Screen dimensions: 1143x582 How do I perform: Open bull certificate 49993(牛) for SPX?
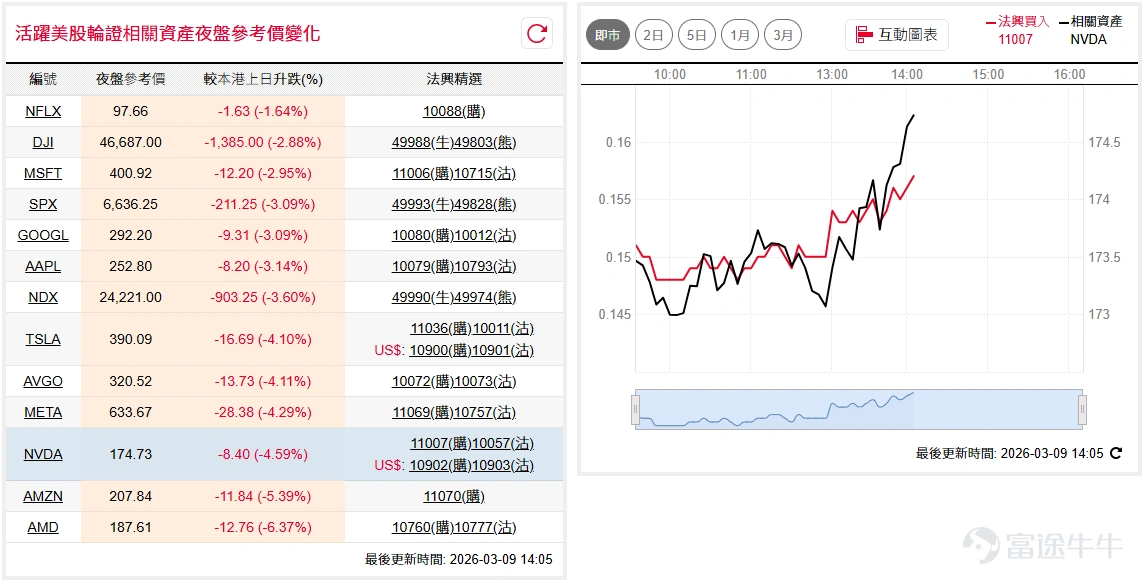(423, 205)
